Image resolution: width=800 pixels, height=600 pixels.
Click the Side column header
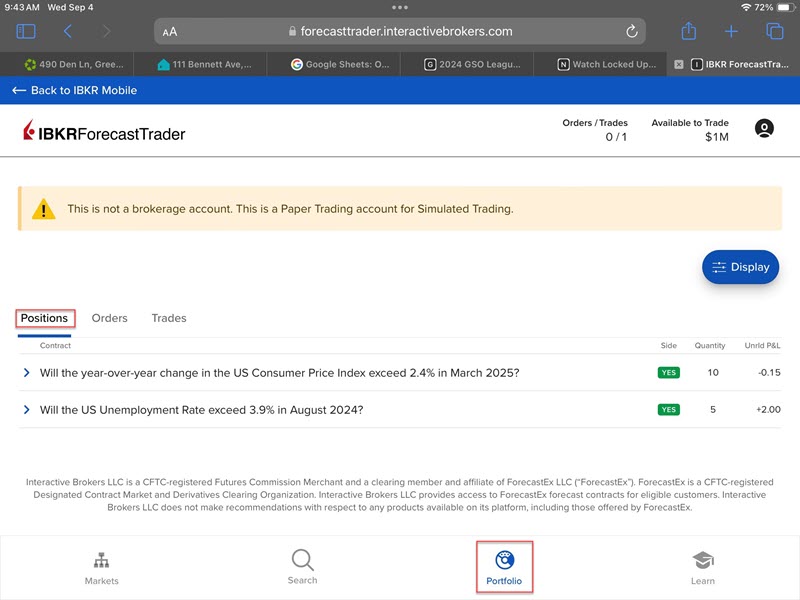click(668, 345)
